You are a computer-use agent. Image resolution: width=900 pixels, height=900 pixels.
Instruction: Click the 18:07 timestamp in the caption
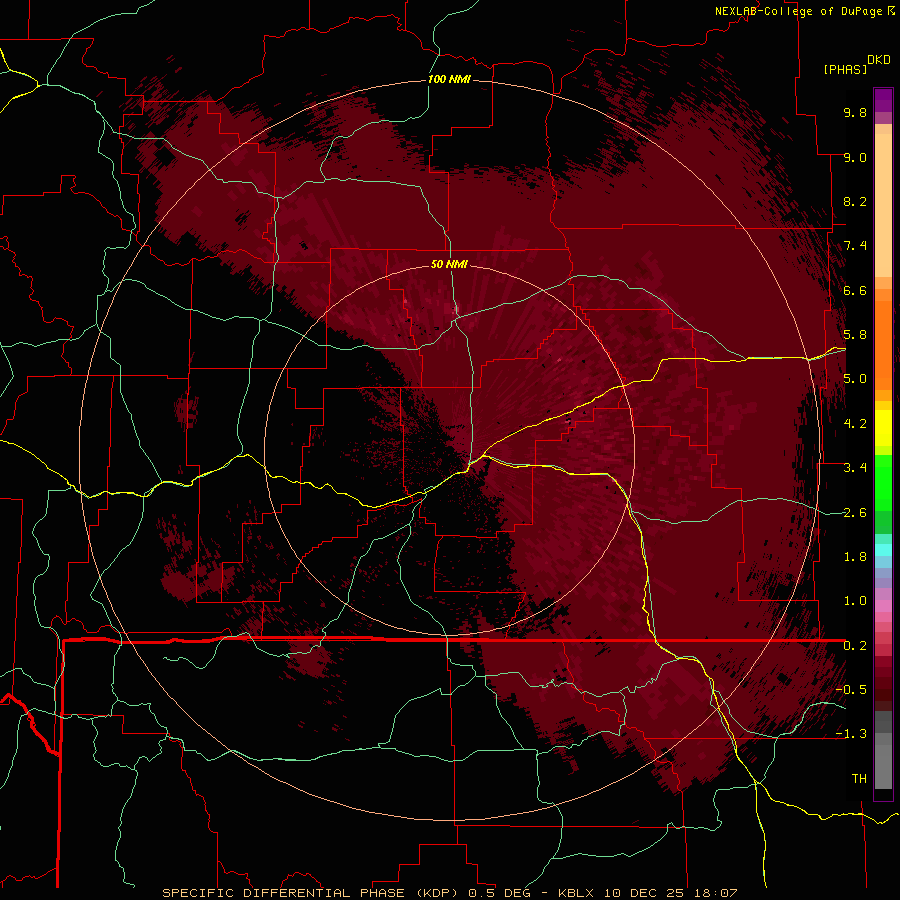(x=717, y=893)
